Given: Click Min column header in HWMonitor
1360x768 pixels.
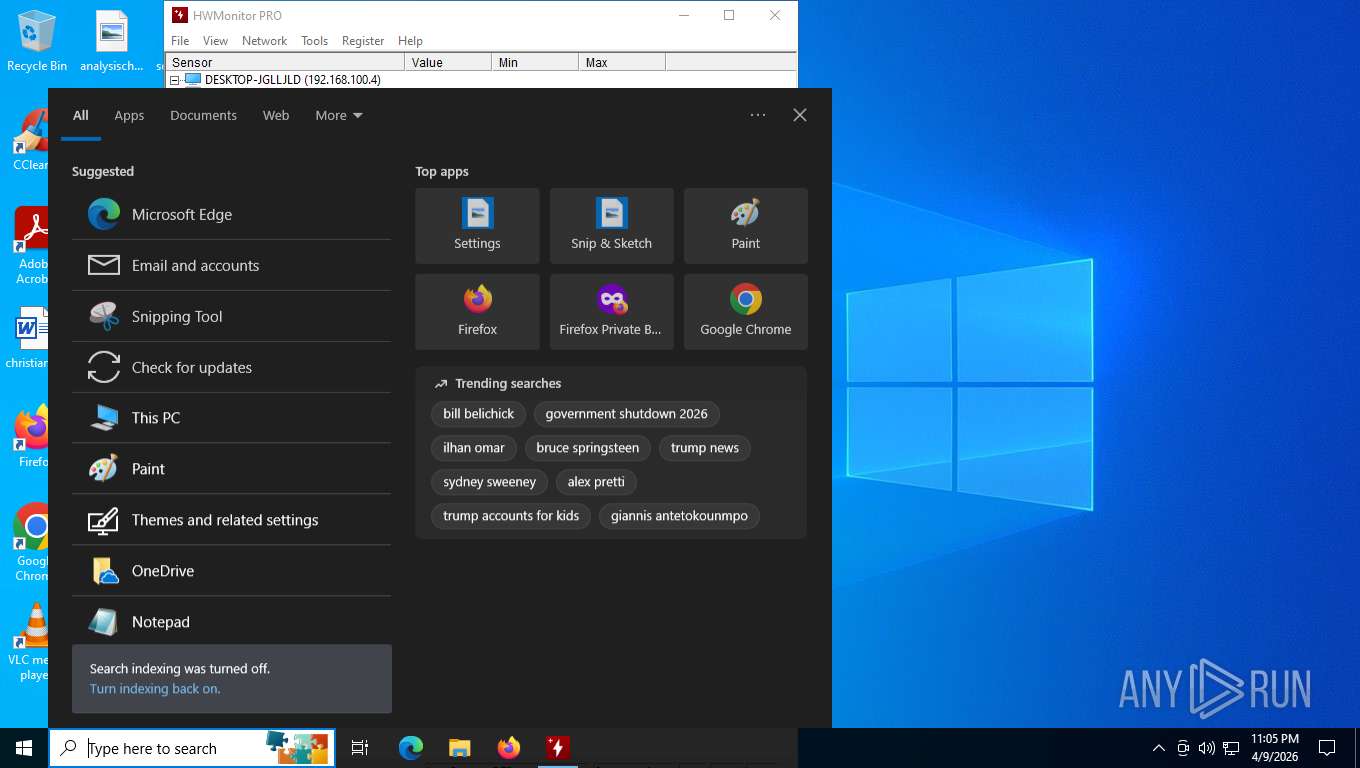Looking at the screenshot, I should 535,62.
